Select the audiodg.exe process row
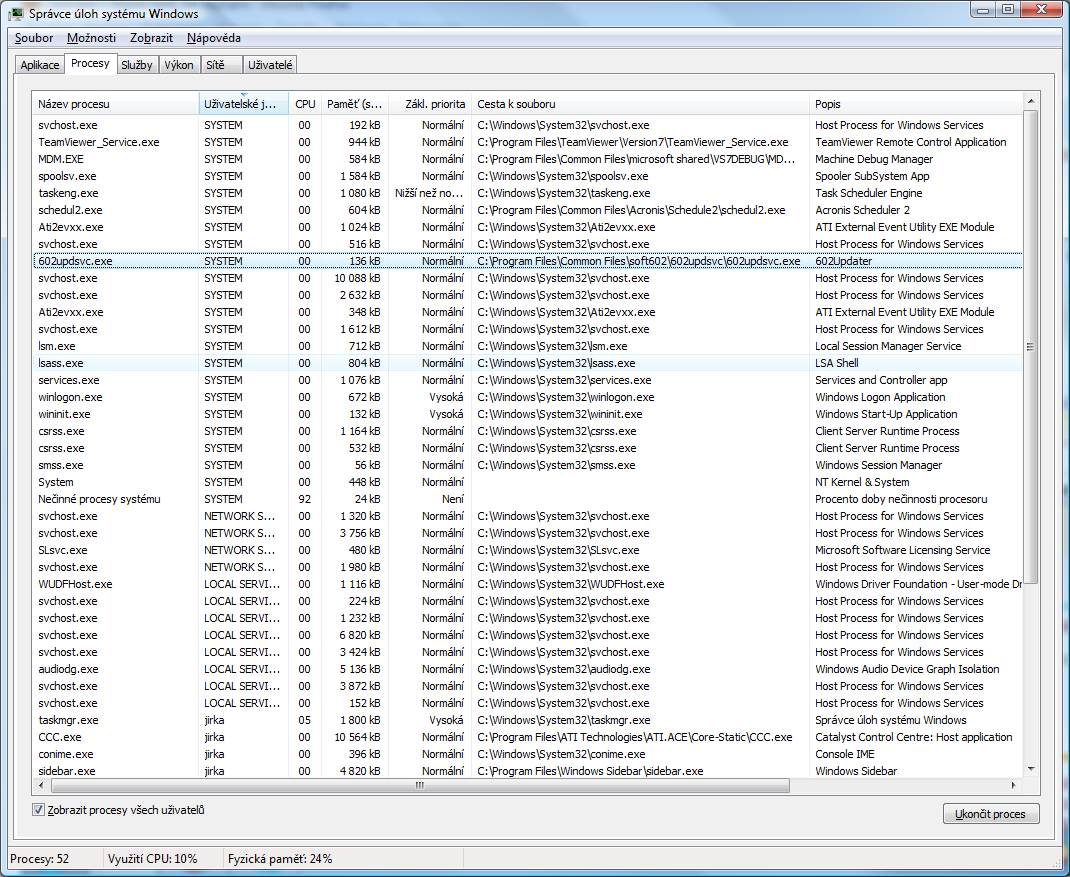 pyautogui.click(x=527, y=669)
